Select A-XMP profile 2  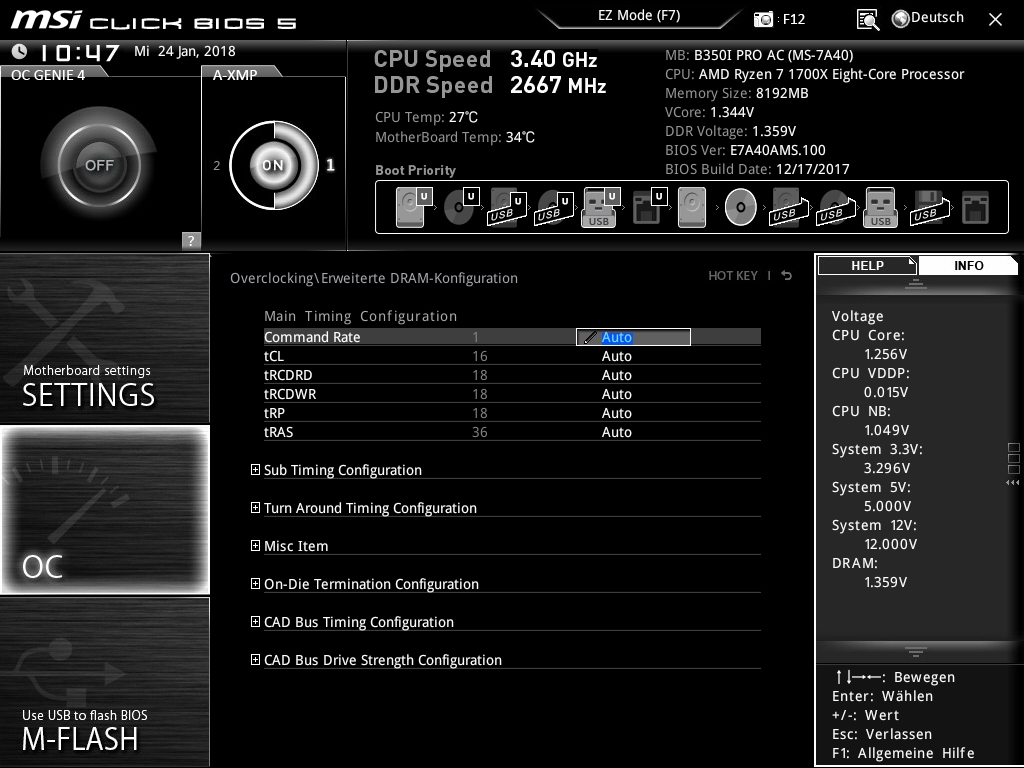pyautogui.click(x=217, y=166)
